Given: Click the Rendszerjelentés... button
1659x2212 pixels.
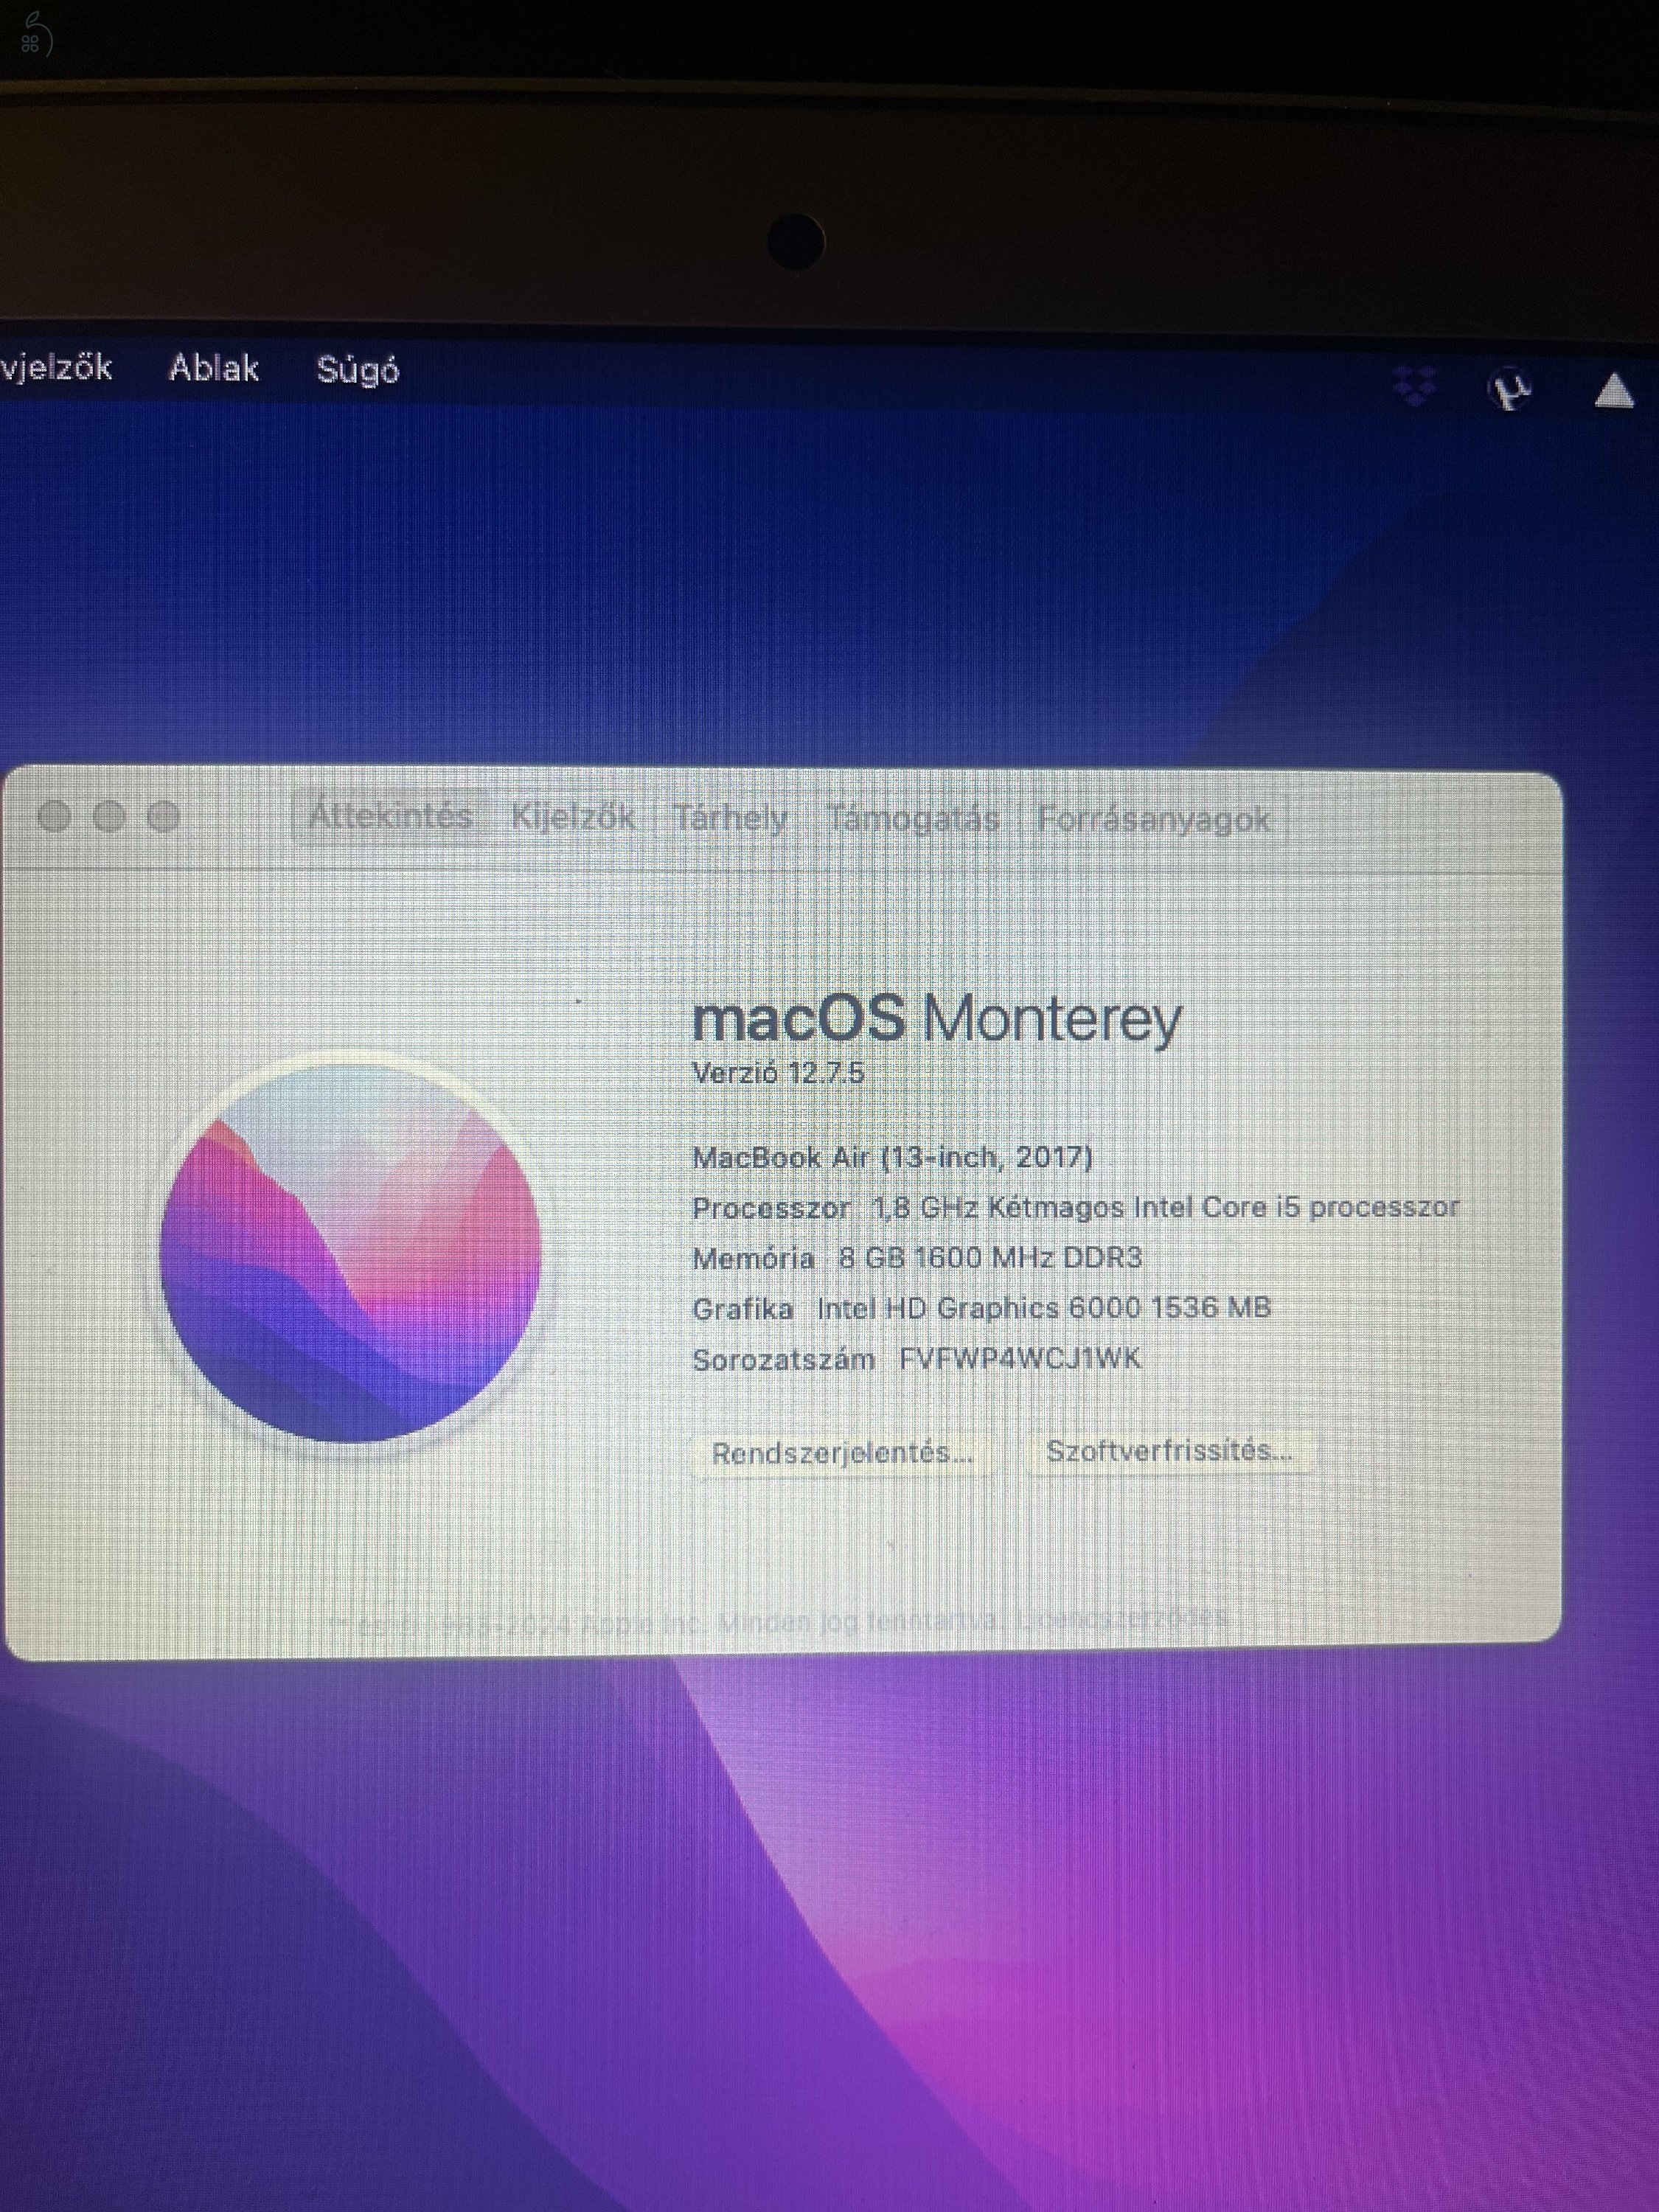Looking at the screenshot, I should [x=842, y=1452].
